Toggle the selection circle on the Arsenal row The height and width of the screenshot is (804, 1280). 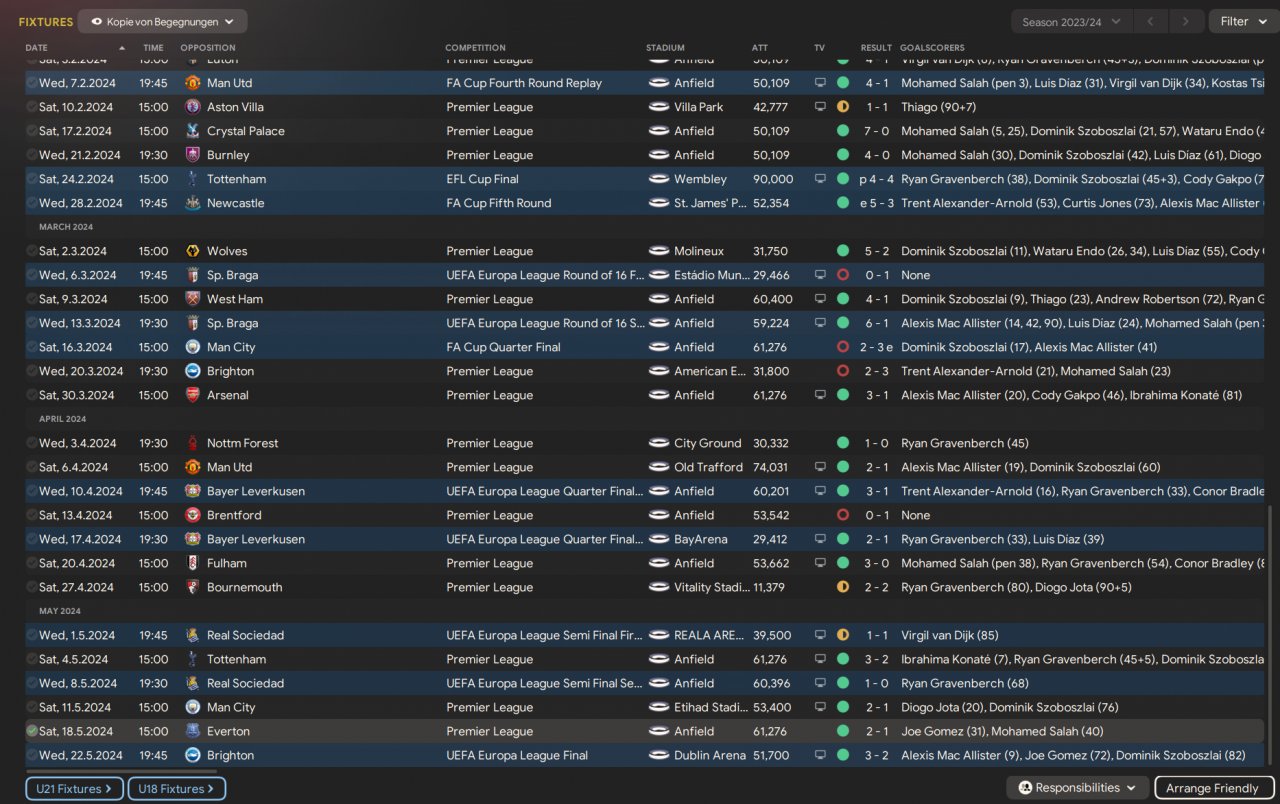(32, 395)
